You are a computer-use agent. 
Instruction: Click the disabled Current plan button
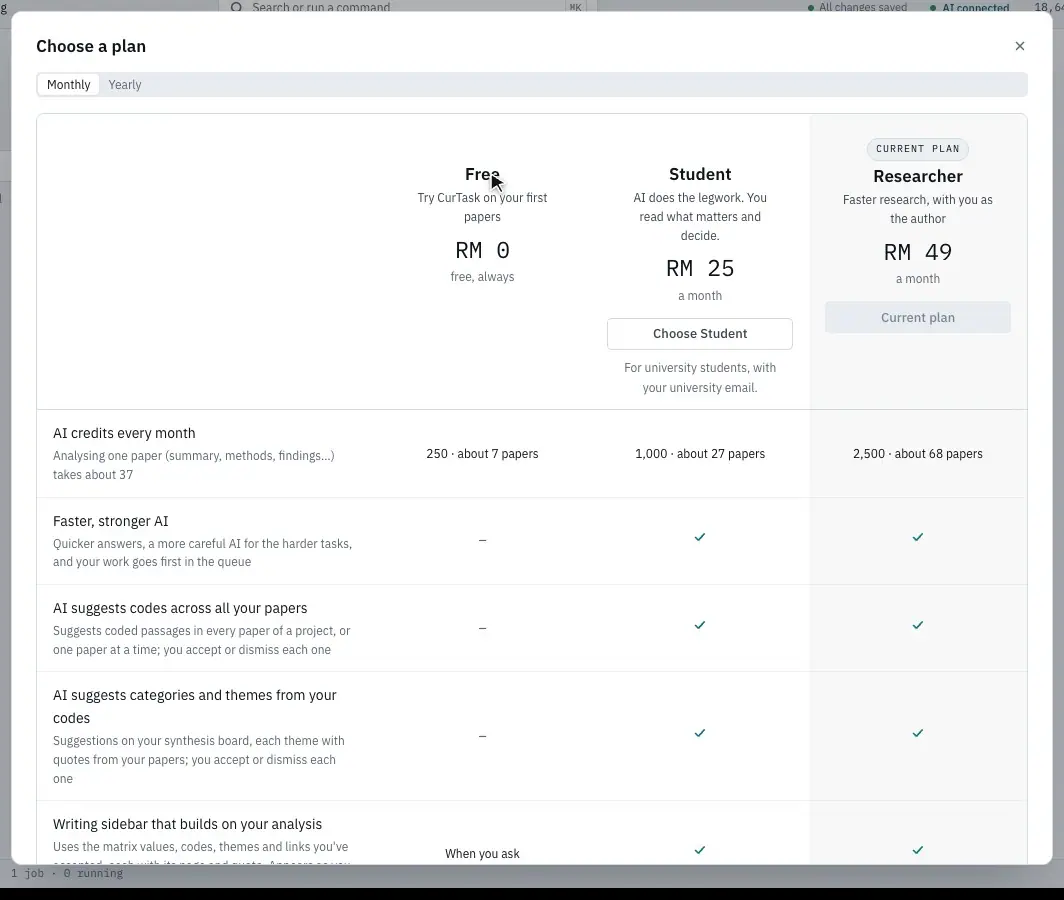[917, 318]
